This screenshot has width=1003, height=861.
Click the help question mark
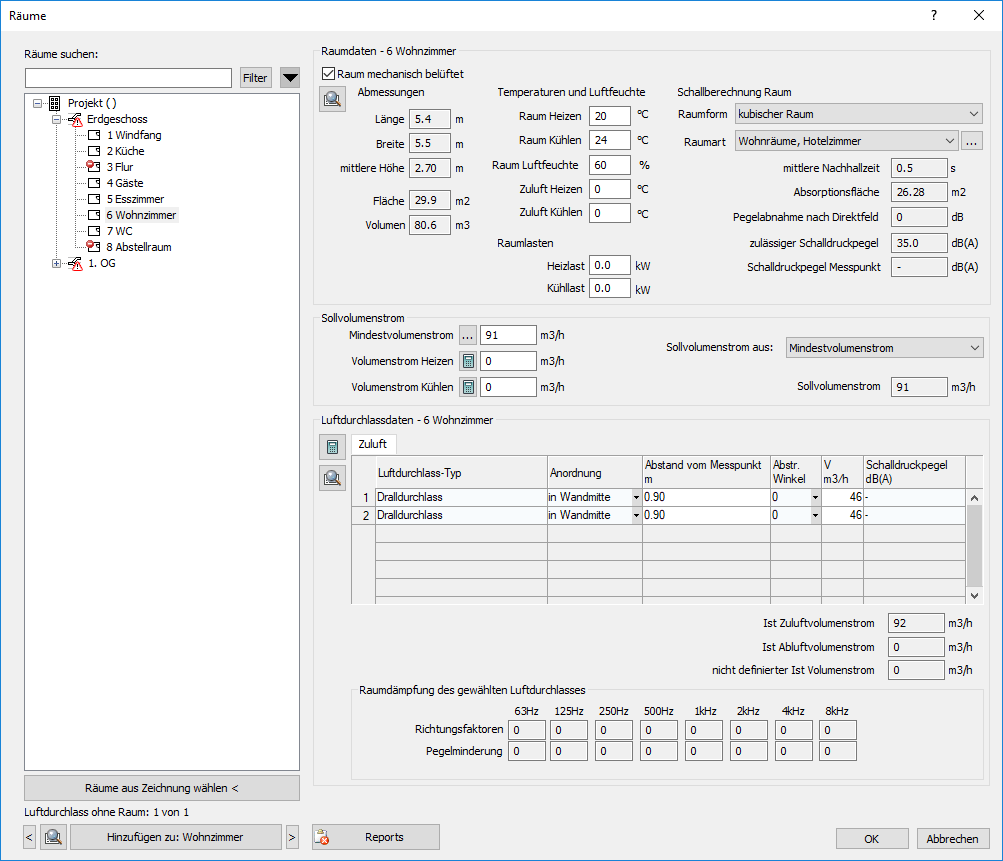point(934,15)
